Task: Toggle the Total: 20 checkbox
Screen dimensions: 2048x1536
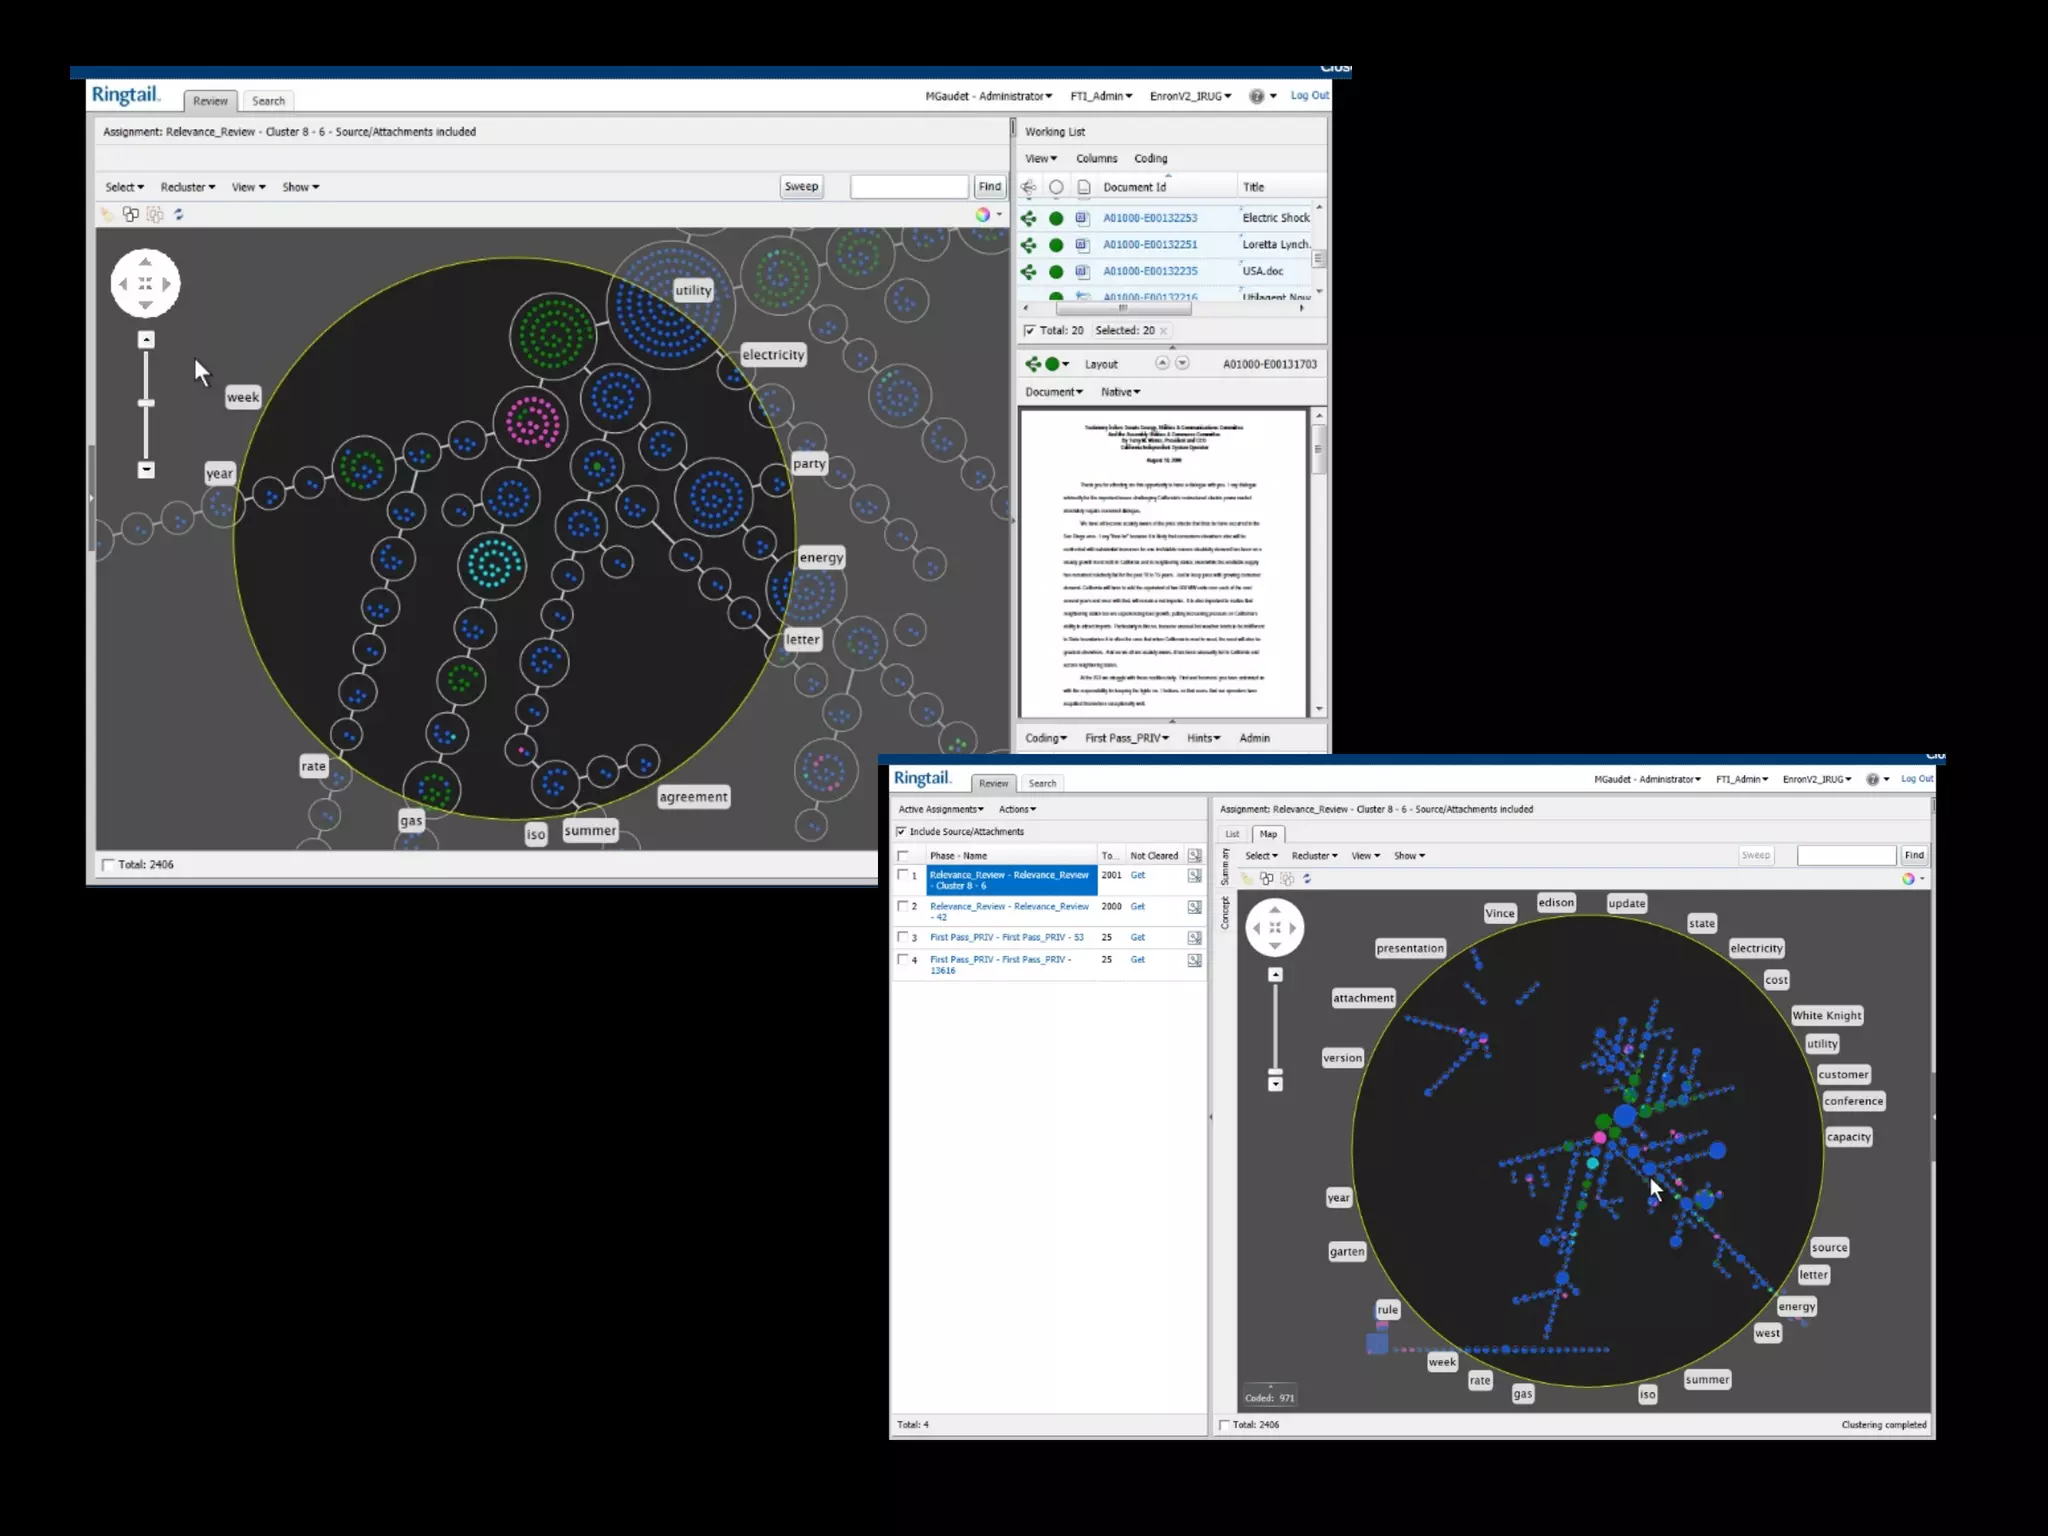Action: click(x=1029, y=331)
